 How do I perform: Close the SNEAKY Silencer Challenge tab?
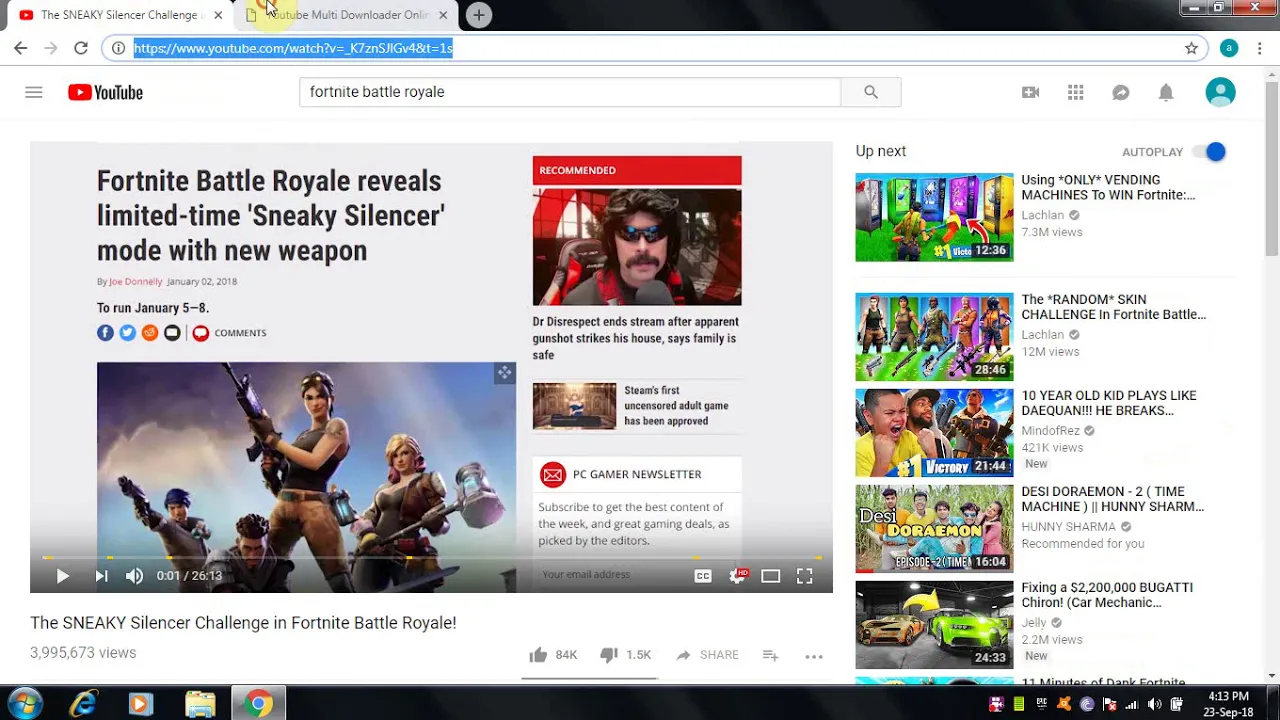click(218, 15)
